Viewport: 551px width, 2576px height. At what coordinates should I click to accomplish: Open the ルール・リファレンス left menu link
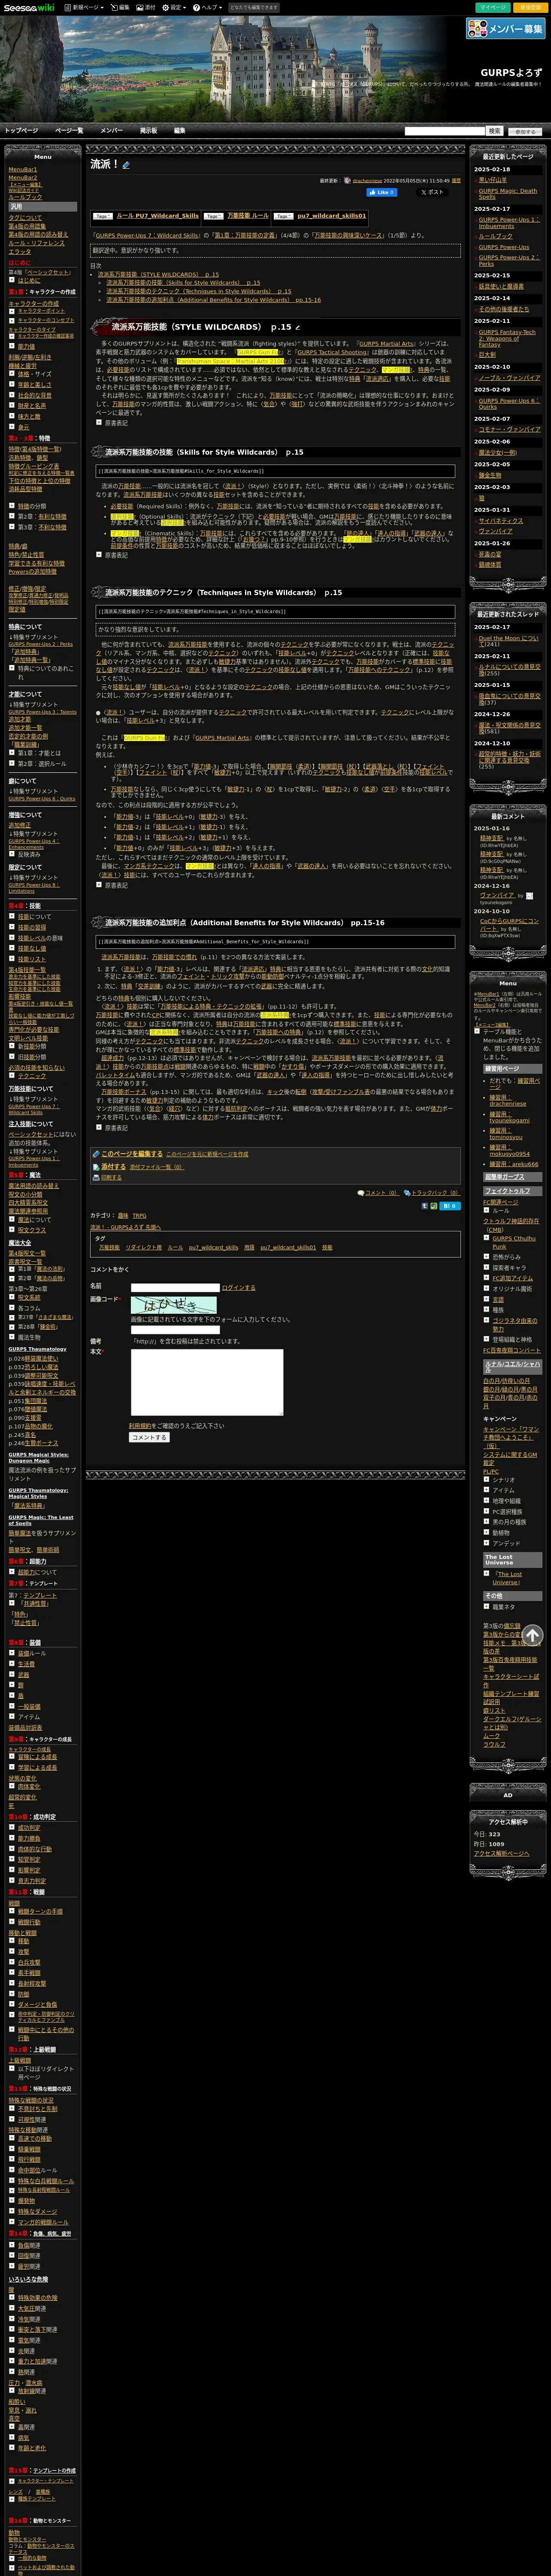37,243
